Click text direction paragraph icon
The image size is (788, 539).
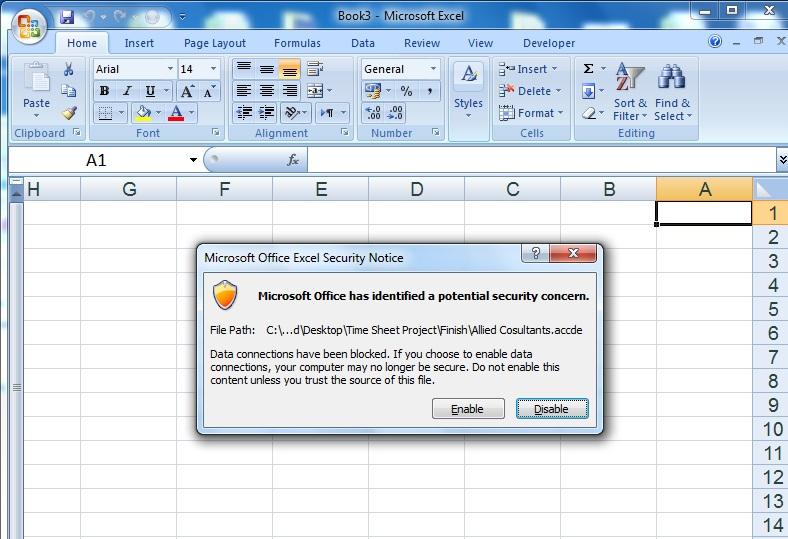coord(328,113)
